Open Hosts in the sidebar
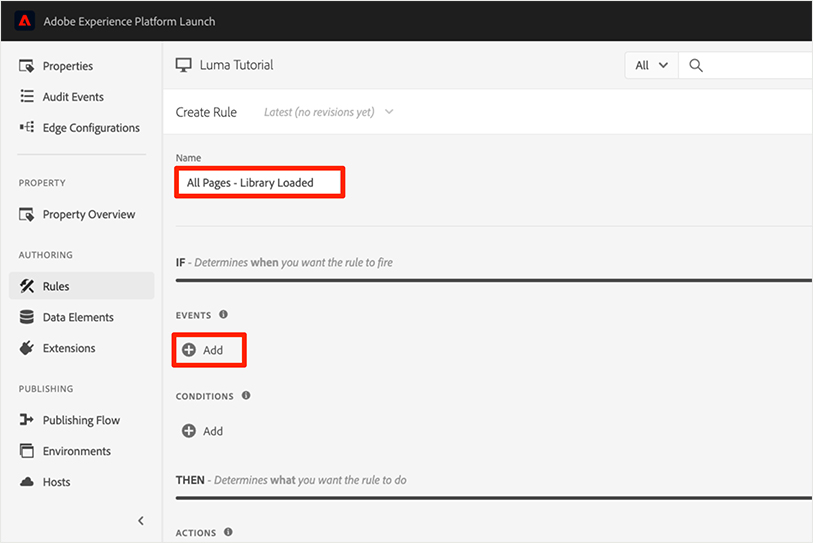 click(57, 482)
